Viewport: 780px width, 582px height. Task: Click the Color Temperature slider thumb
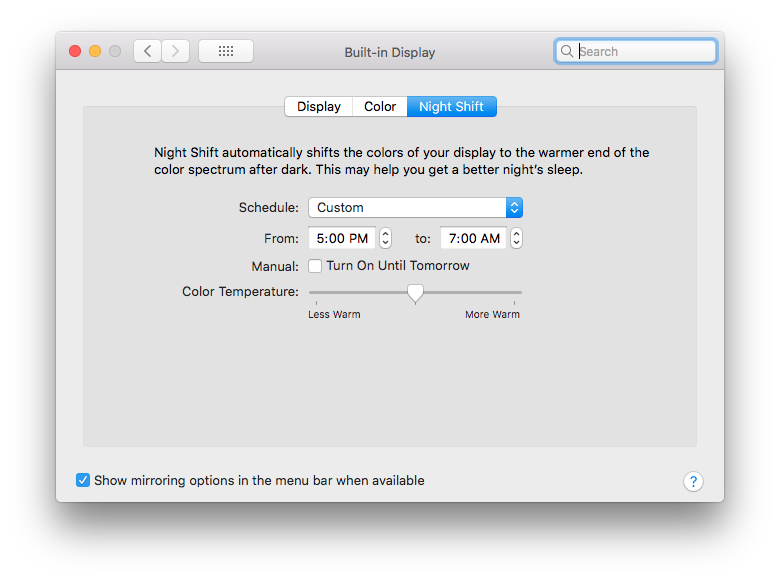point(415,293)
